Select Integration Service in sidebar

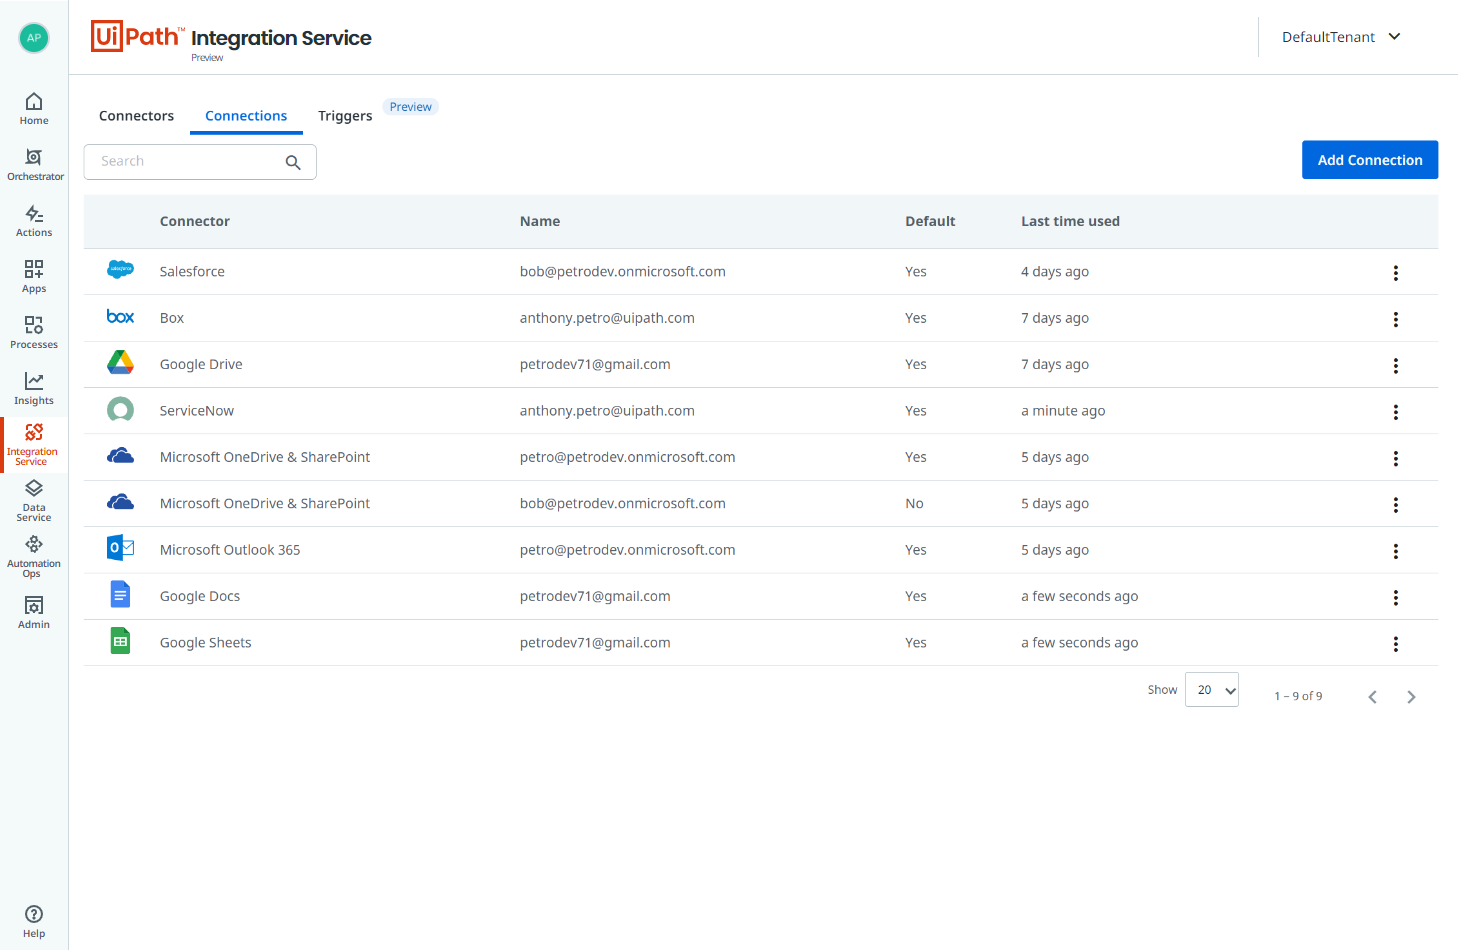click(34, 445)
